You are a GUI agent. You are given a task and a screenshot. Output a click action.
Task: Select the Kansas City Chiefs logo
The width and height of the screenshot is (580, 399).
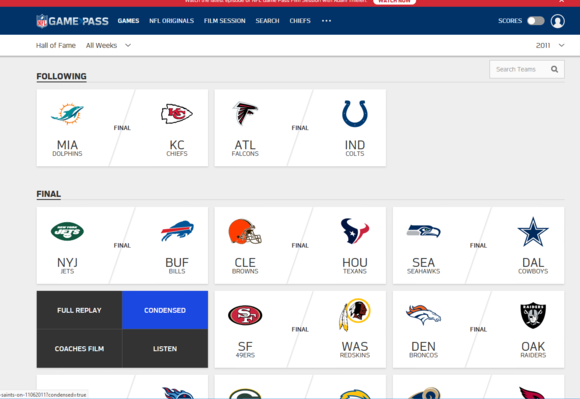coord(176,114)
